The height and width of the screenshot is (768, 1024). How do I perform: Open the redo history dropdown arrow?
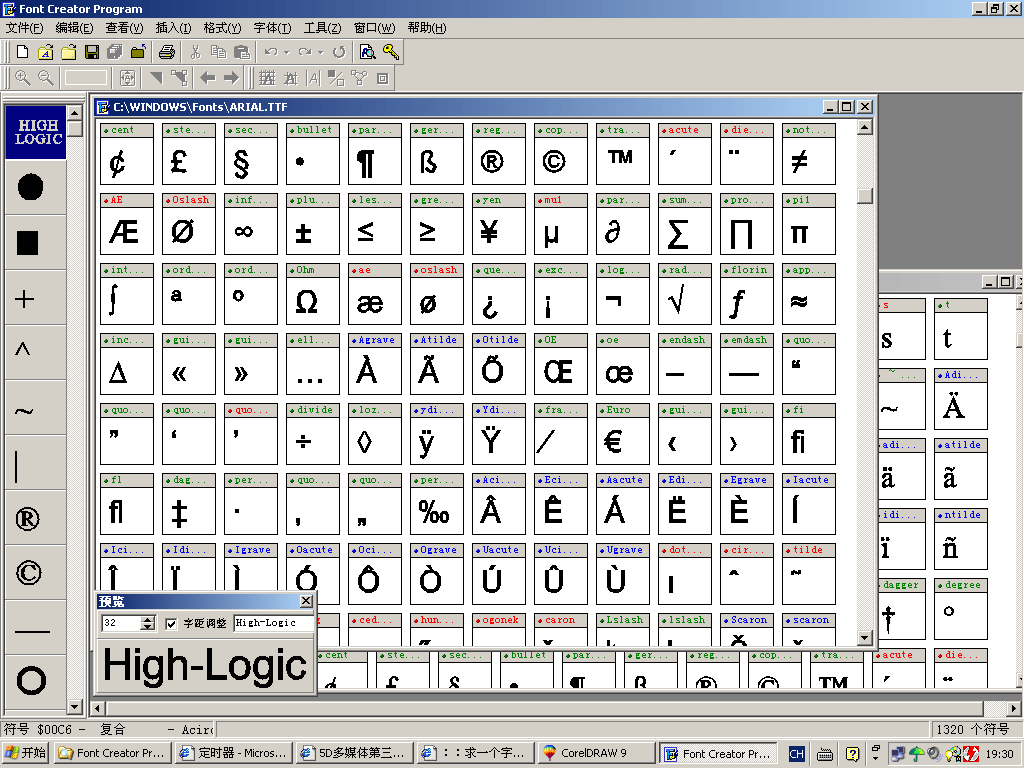(320, 52)
